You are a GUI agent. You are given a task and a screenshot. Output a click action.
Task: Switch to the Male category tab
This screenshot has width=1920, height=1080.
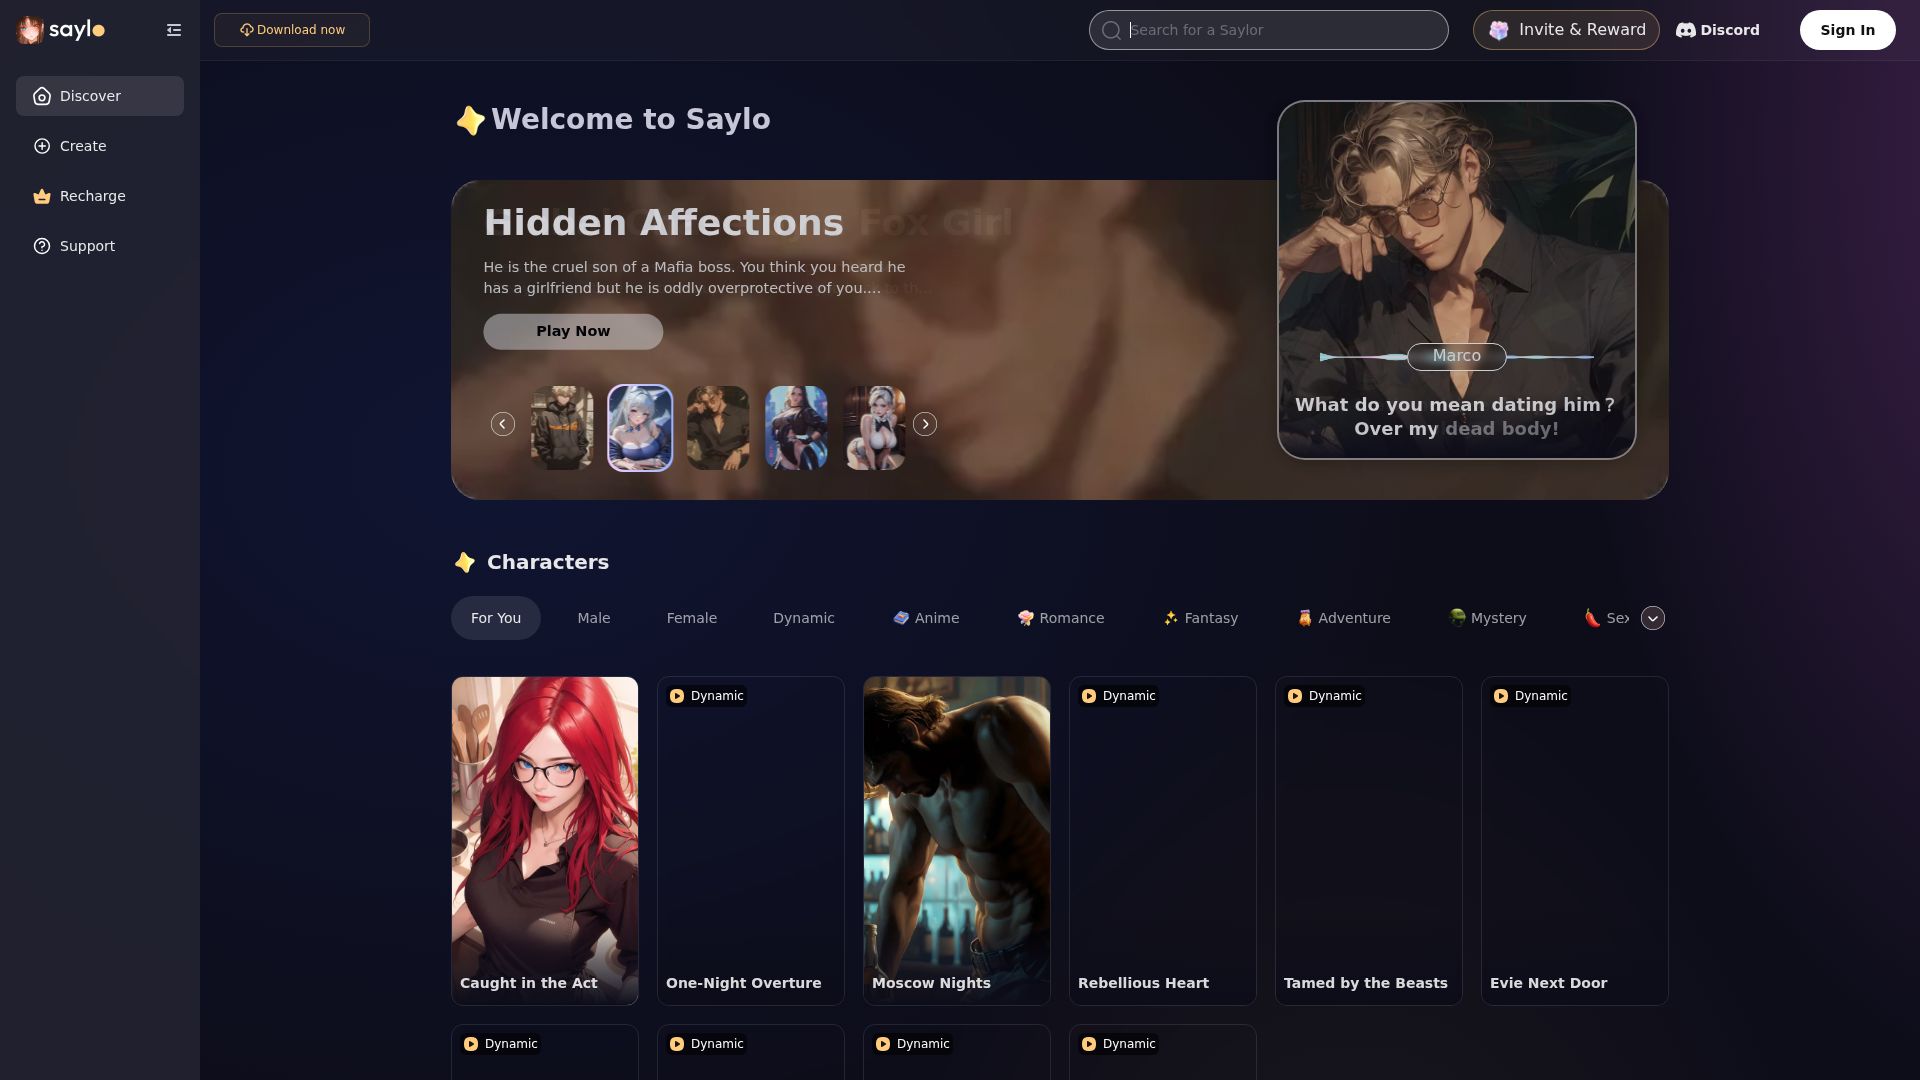click(x=593, y=618)
